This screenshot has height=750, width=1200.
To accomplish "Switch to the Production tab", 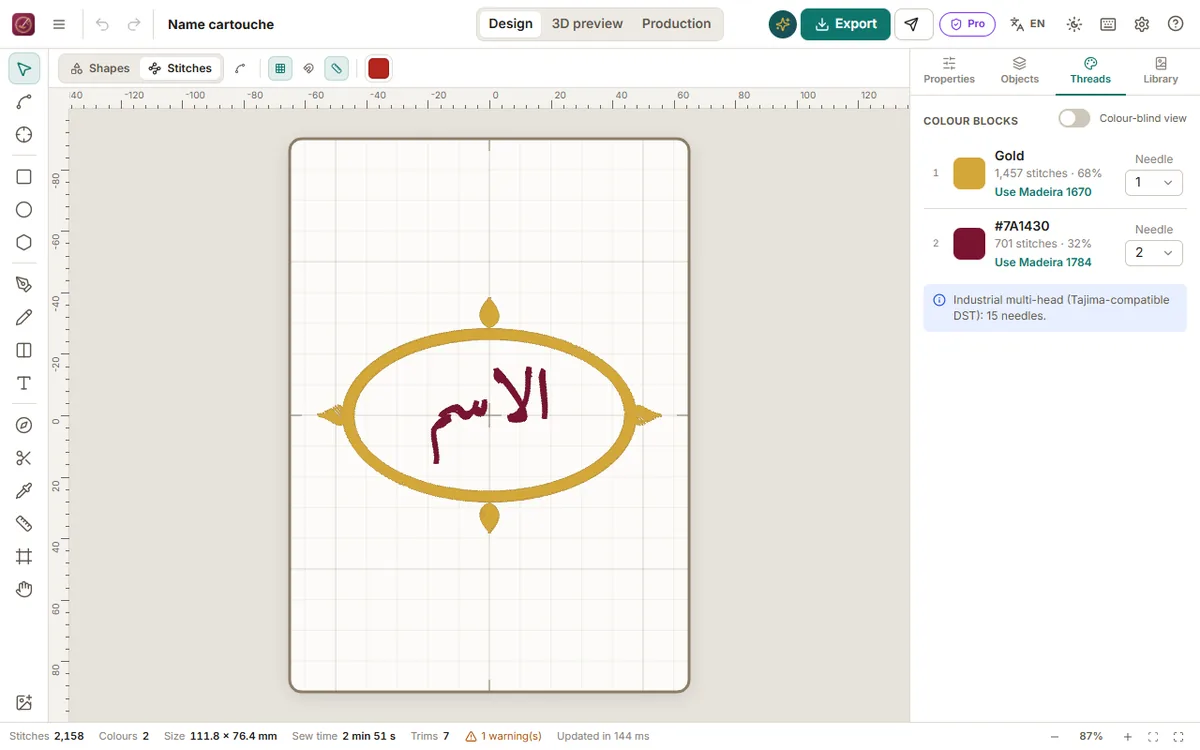I will (x=676, y=24).
